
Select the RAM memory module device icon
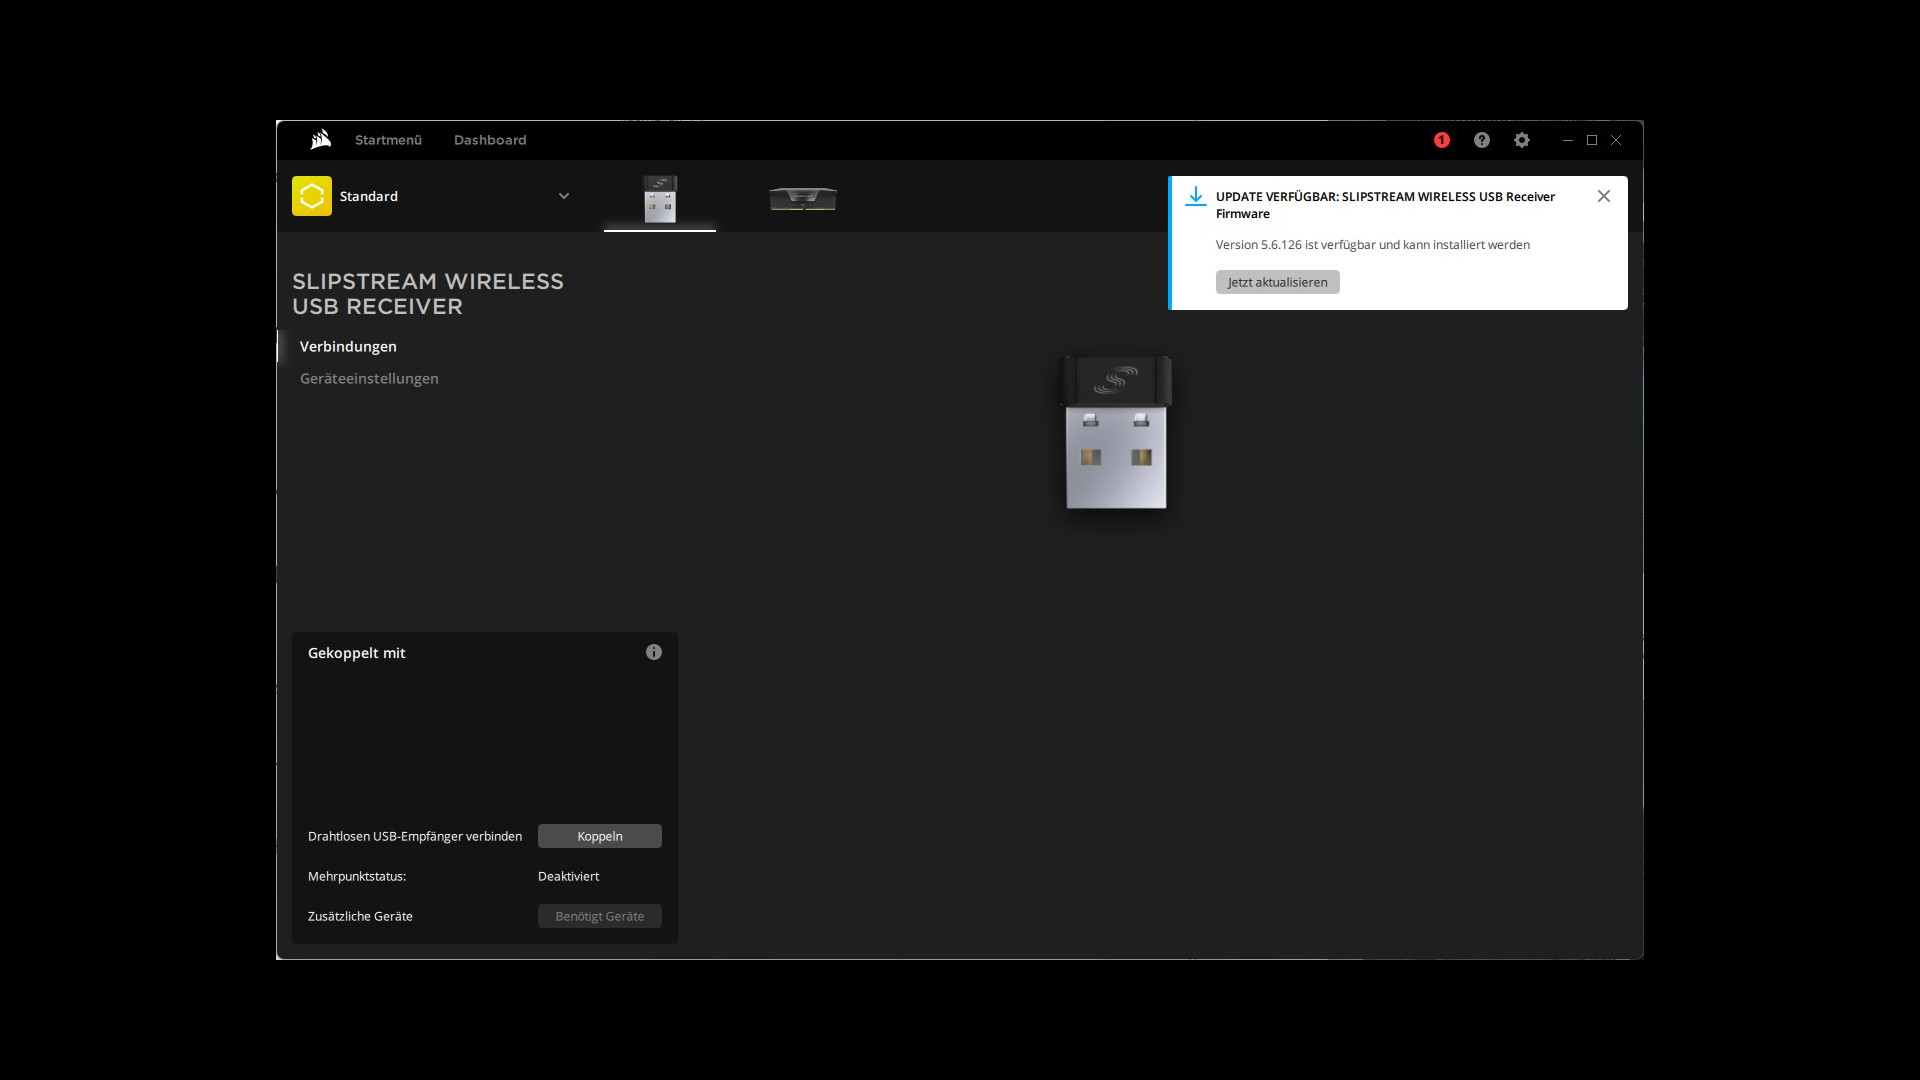803,199
